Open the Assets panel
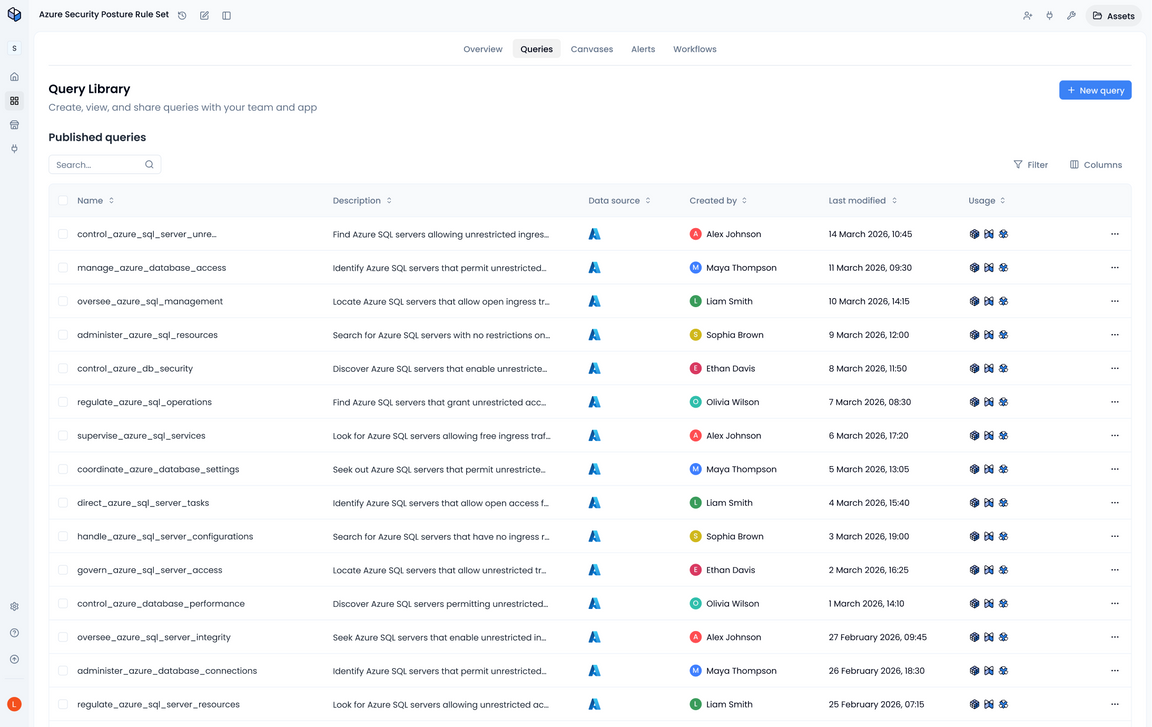 point(1112,15)
